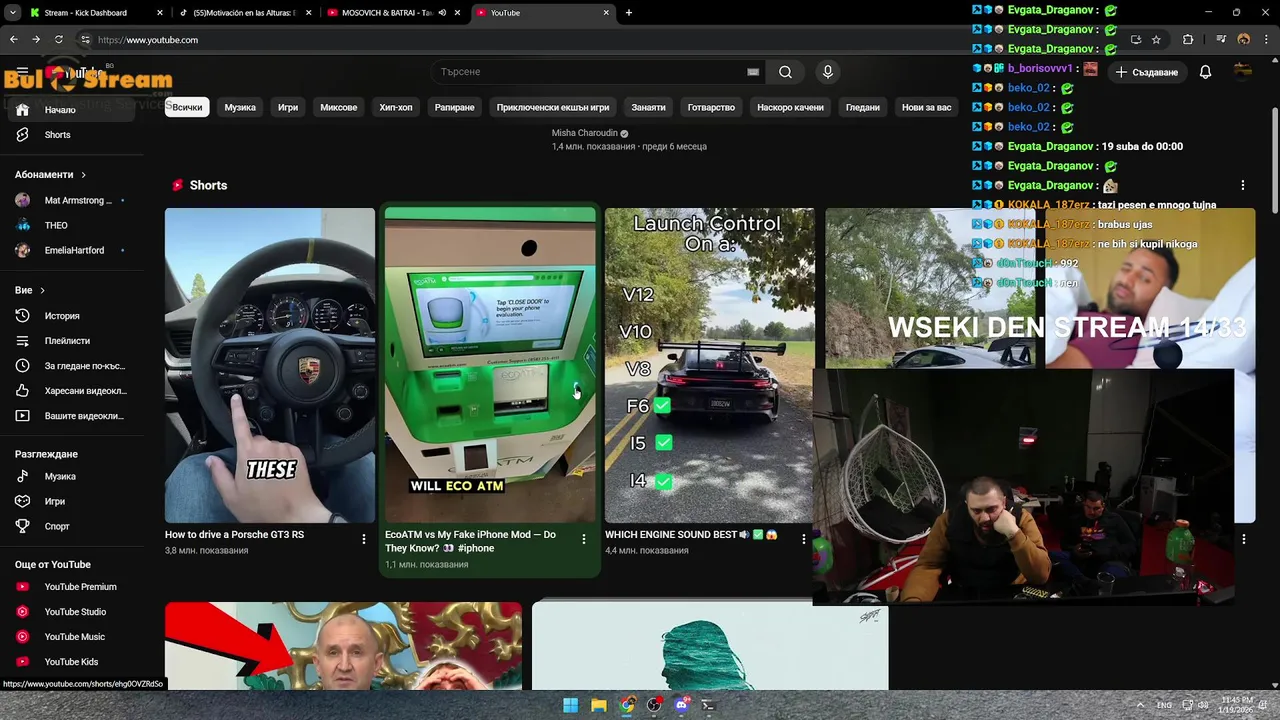
Task: Go back in browser history
Action: tap(13, 40)
